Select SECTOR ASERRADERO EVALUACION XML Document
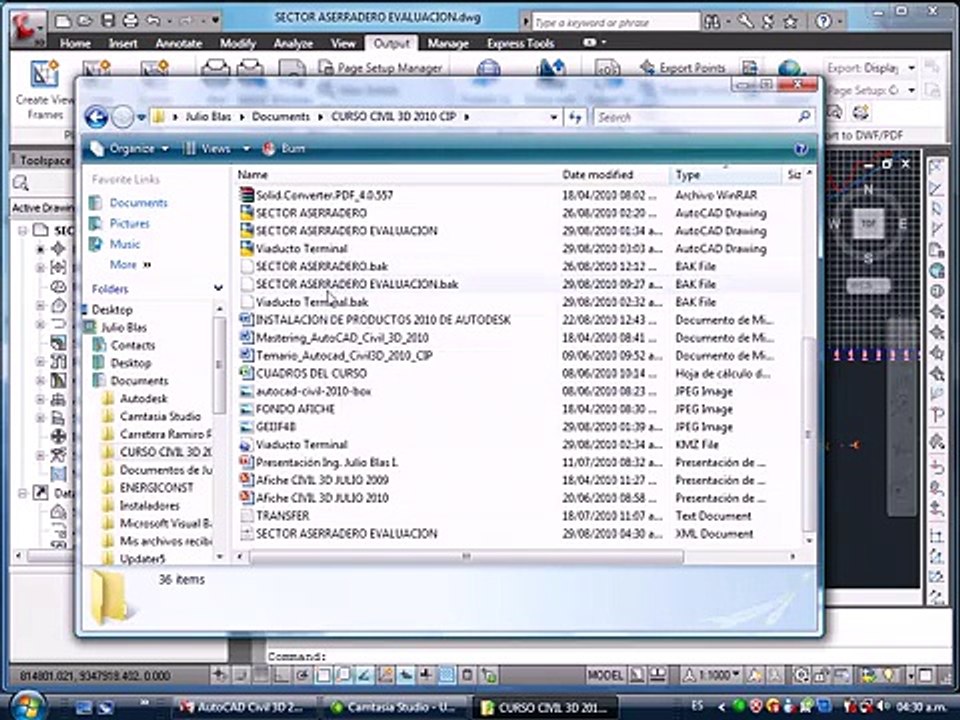This screenshot has width=960, height=720. pyautogui.click(x=346, y=533)
